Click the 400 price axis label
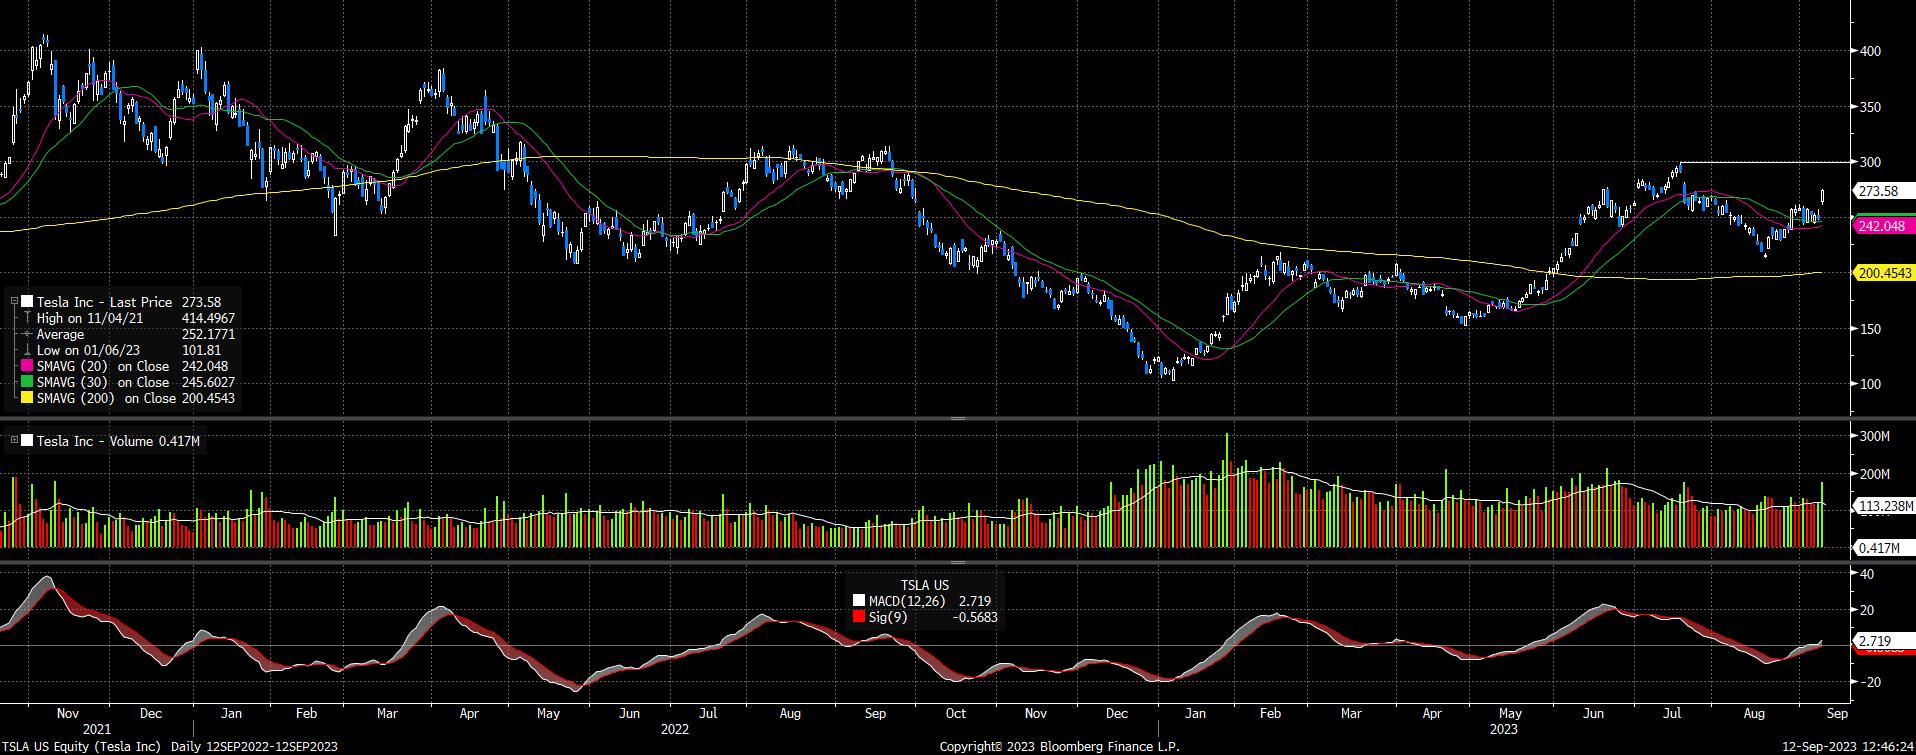This screenshot has height=755, width=1916. 1869,51
